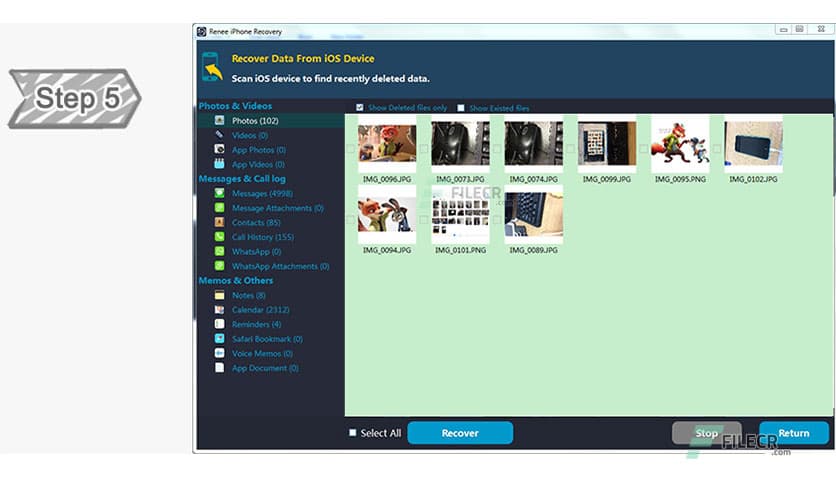
Task: Click the Photos (102) label
Action: pyautogui.click(x=255, y=120)
